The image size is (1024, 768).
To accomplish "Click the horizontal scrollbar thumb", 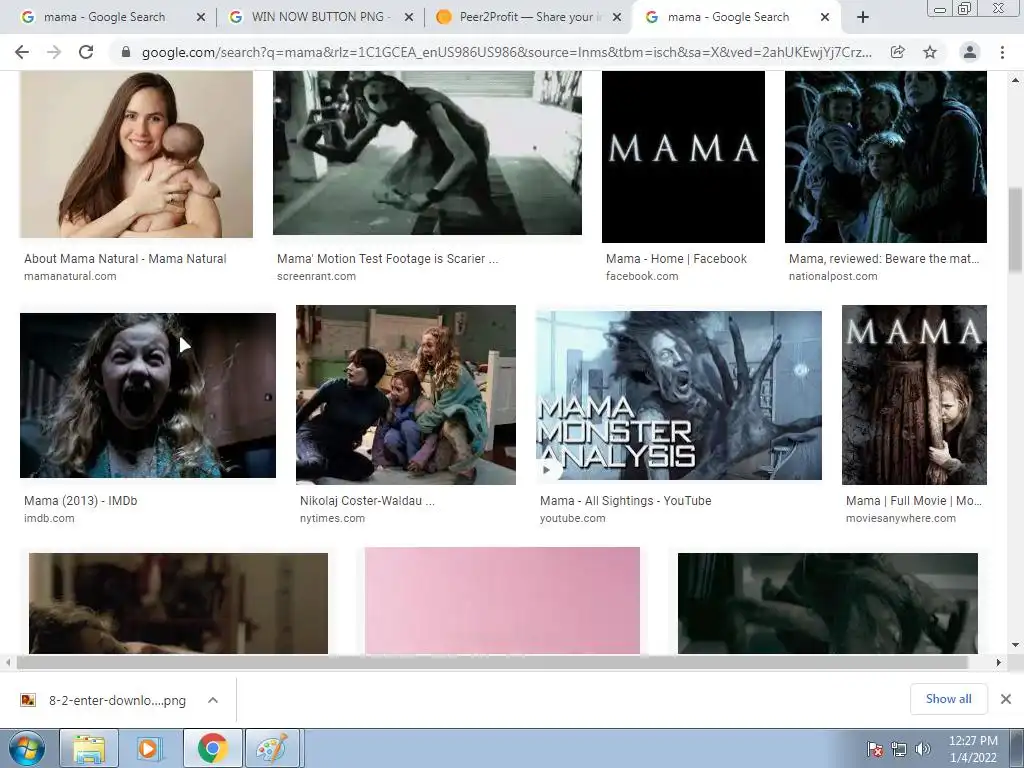I will pos(492,662).
